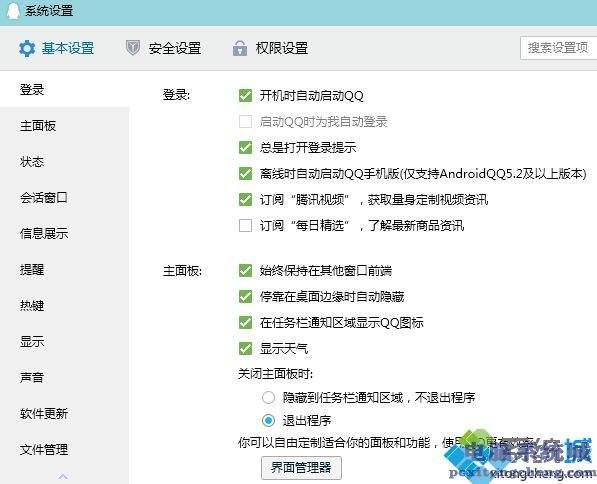Open 热键 settings in sidebar
The width and height of the screenshot is (597, 484).
(32, 305)
